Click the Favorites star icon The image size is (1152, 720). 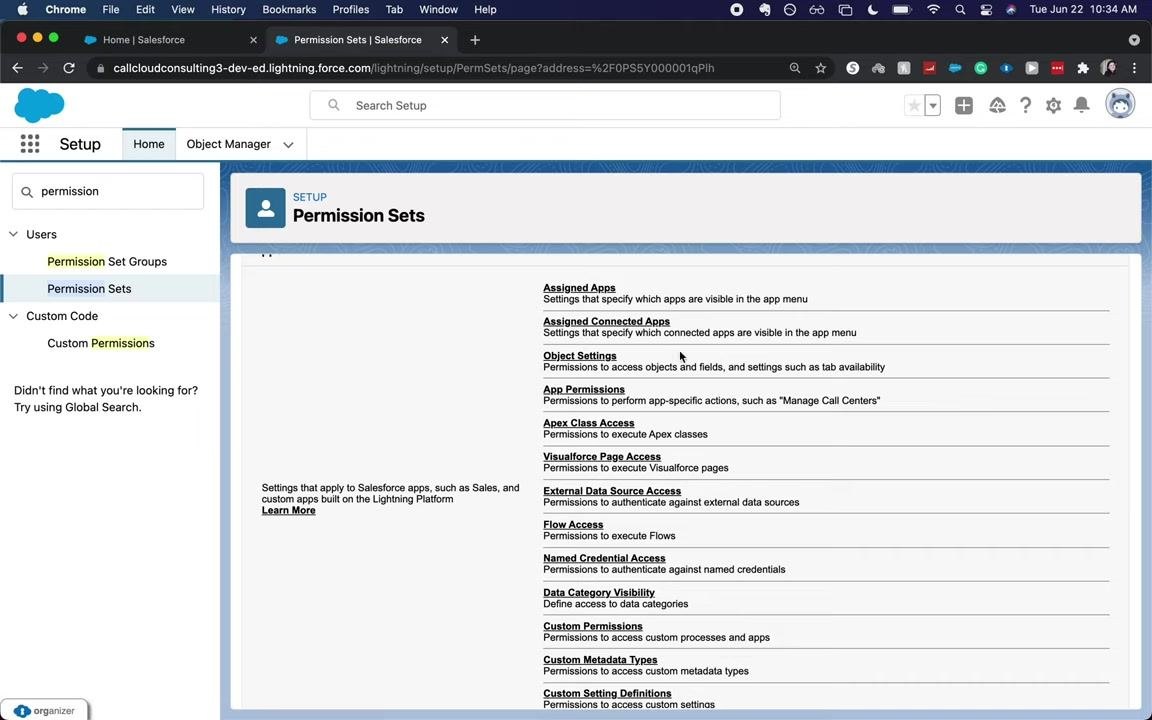[x=914, y=106]
